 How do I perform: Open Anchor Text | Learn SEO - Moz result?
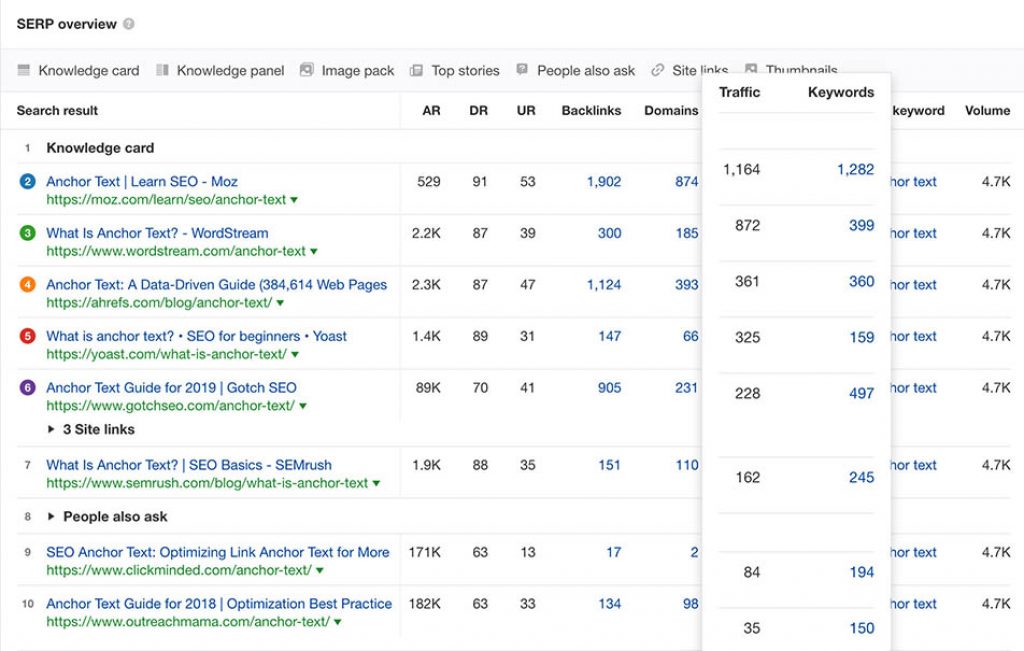(142, 182)
